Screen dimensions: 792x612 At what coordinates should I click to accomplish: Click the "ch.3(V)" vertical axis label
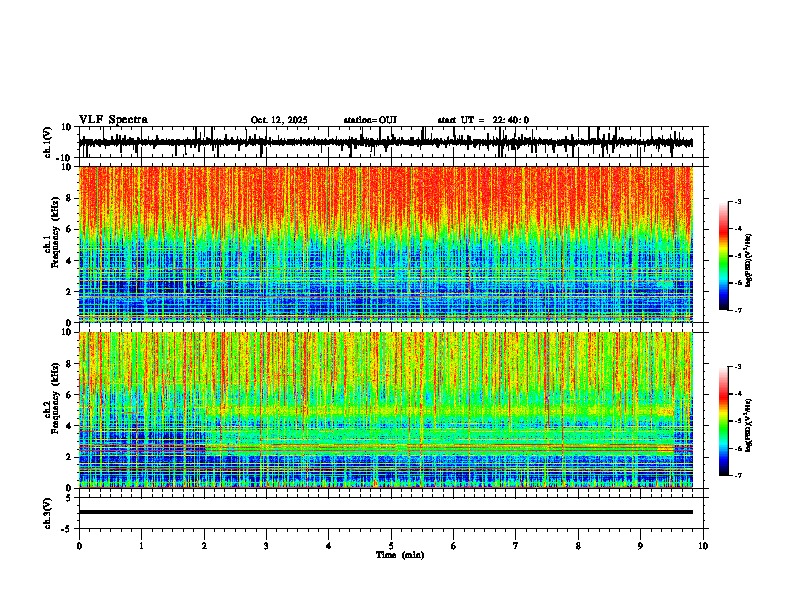tap(48, 513)
